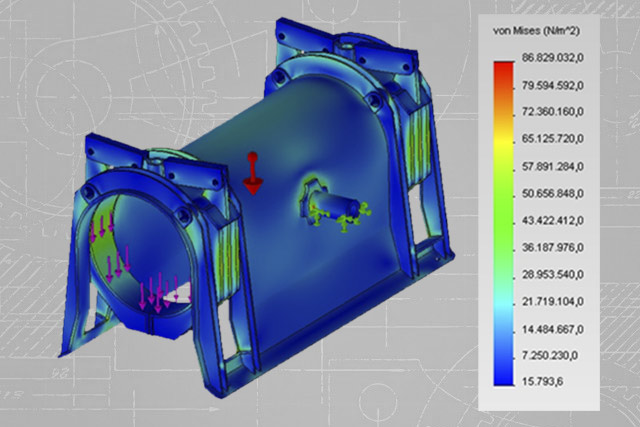Click the von Mises color gradient bar
This screenshot has height=427, width=640.
click(x=504, y=223)
